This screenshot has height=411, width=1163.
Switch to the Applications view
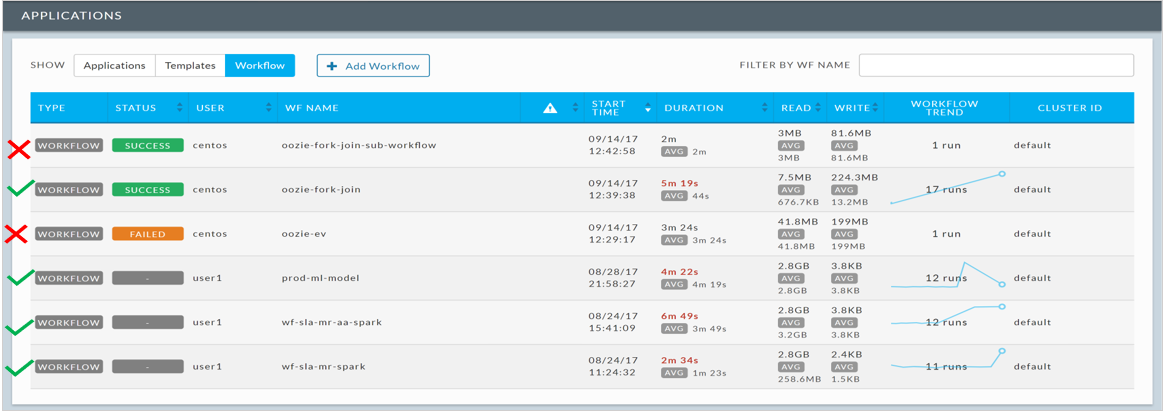tap(114, 66)
